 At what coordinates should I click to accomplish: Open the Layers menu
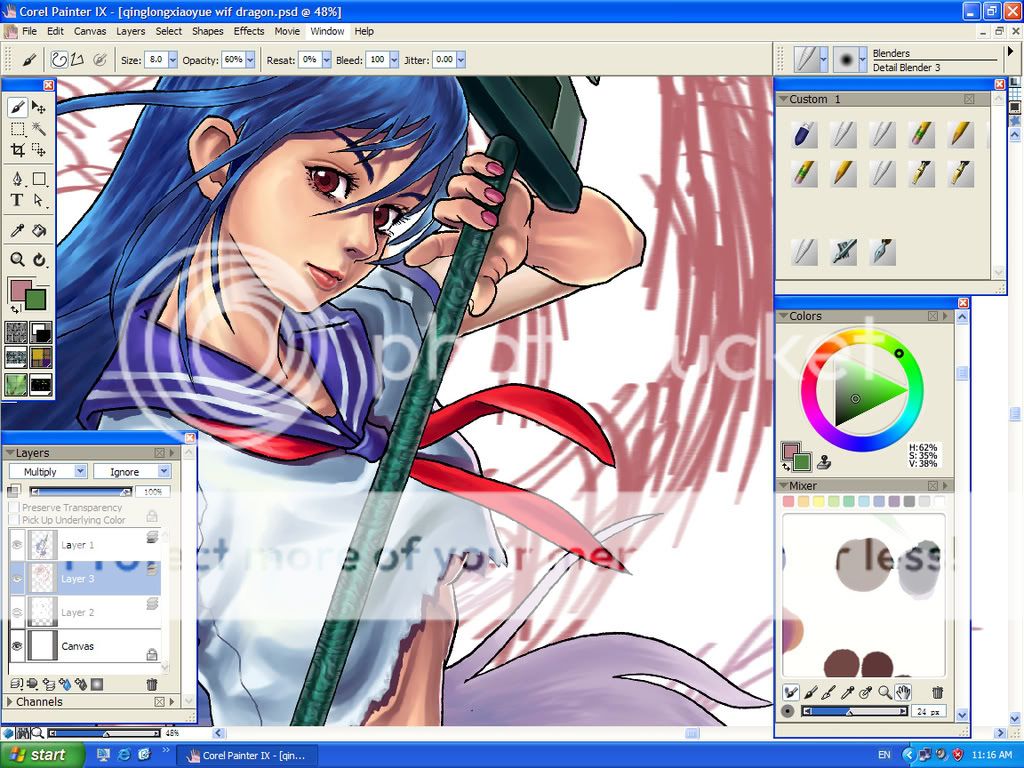(131, 31)
